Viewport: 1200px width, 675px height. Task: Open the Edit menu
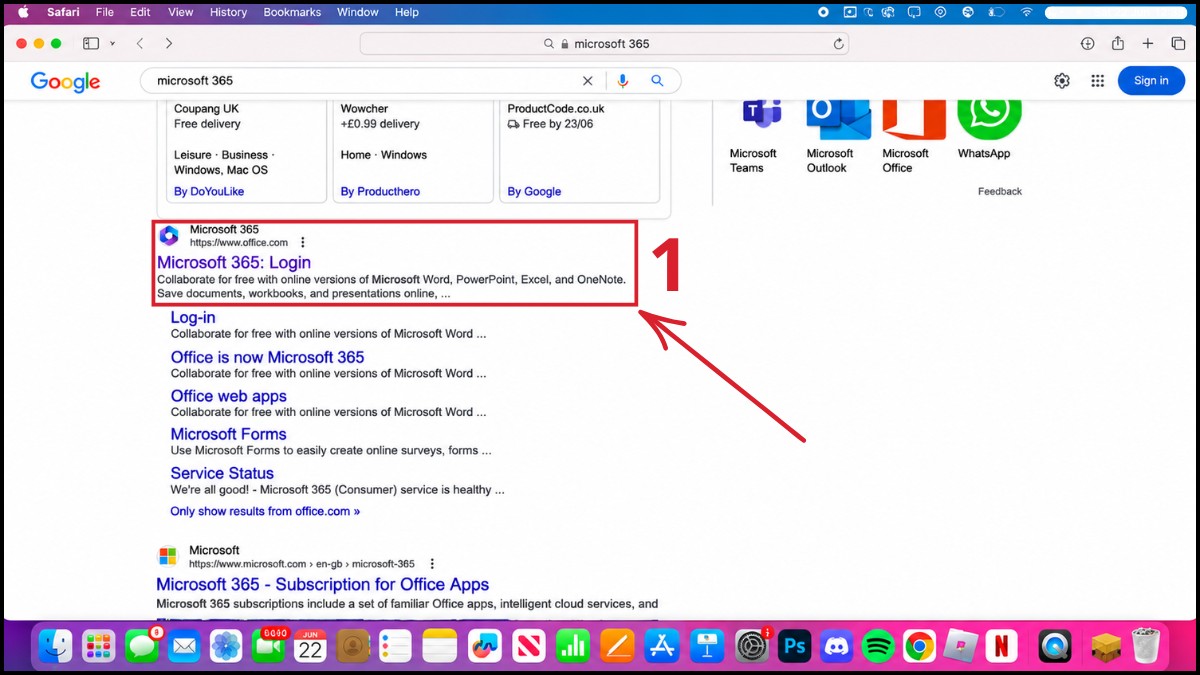[140, 12]
